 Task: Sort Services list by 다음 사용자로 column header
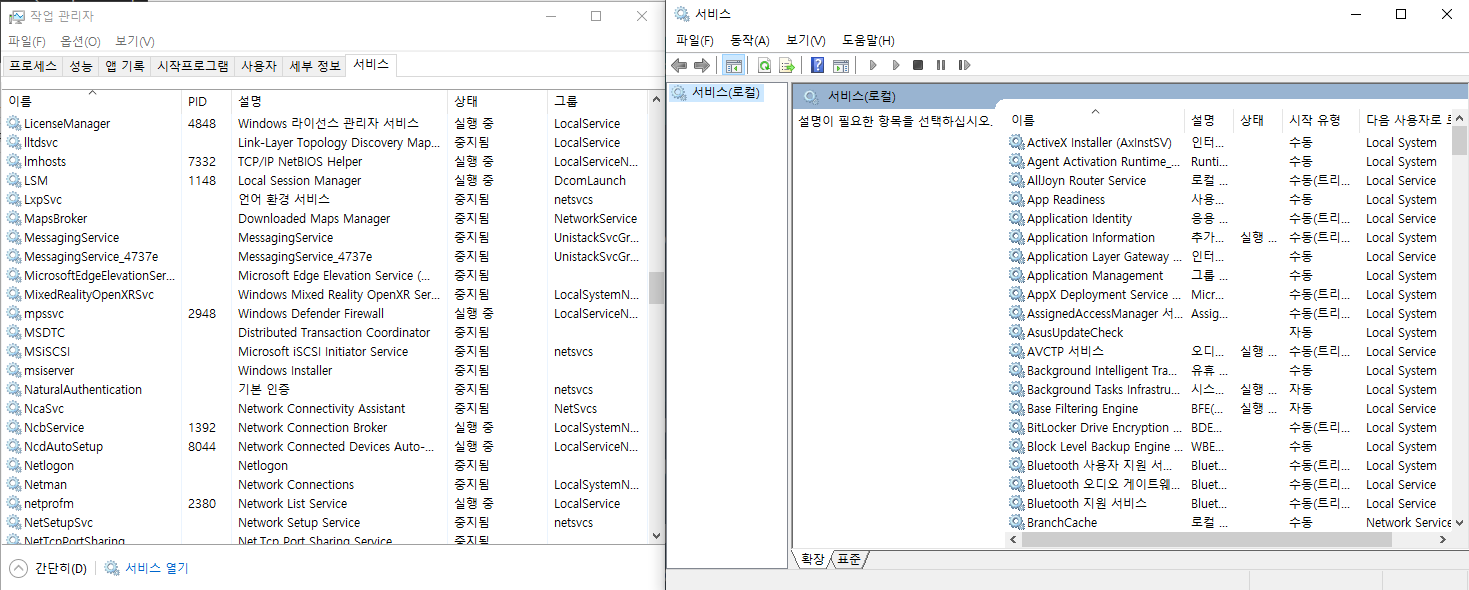[x=1405, y=120]
